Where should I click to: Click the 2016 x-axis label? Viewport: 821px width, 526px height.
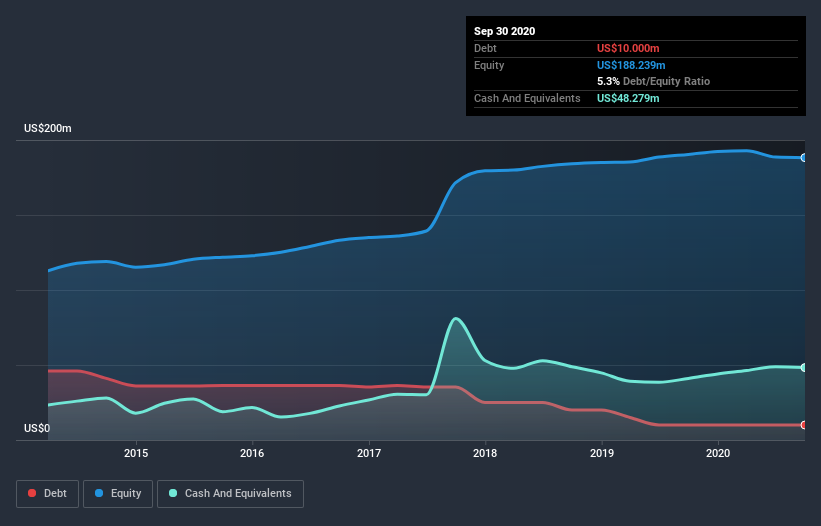(252, 453)
